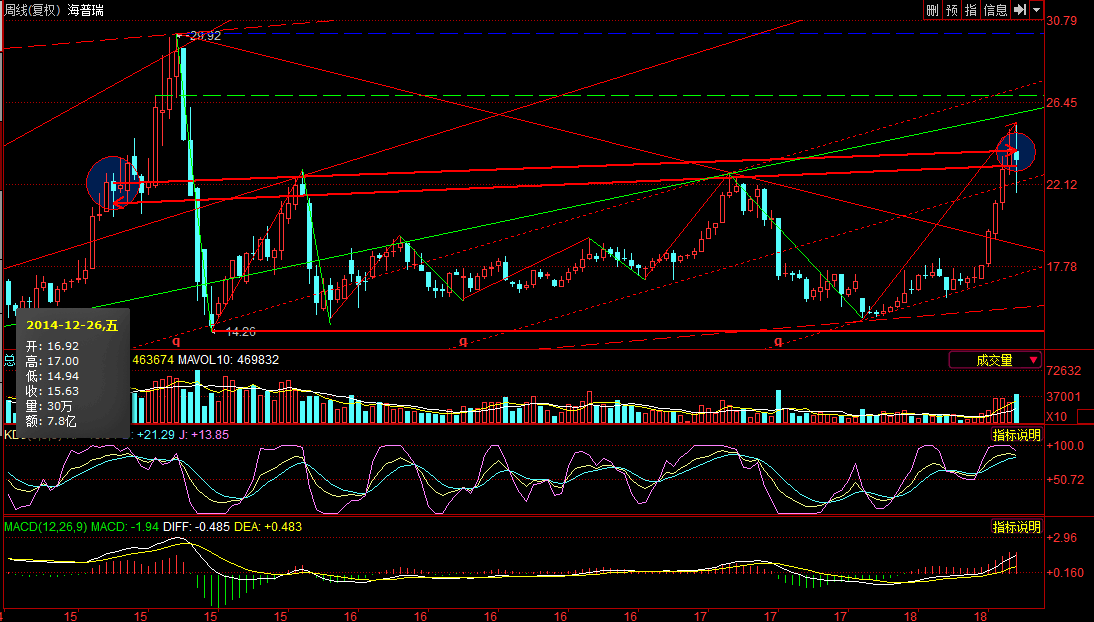Click the 海普瑞 stock name
Screen dimensions: 1094x622
pos(85,10)
